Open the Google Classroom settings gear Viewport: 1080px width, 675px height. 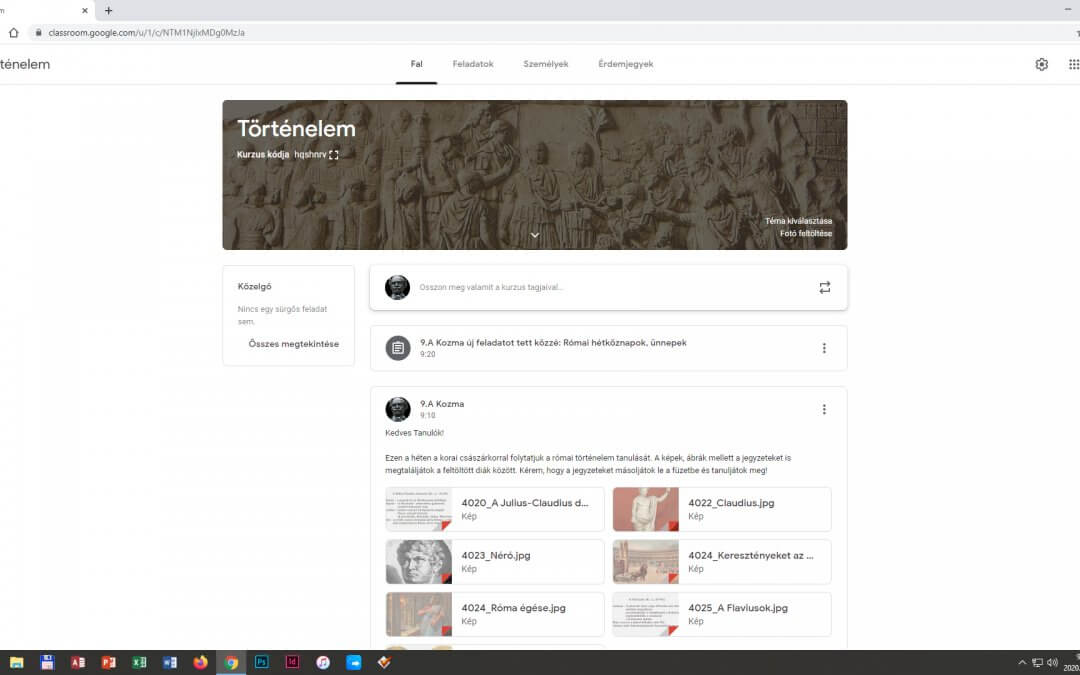1041,63
